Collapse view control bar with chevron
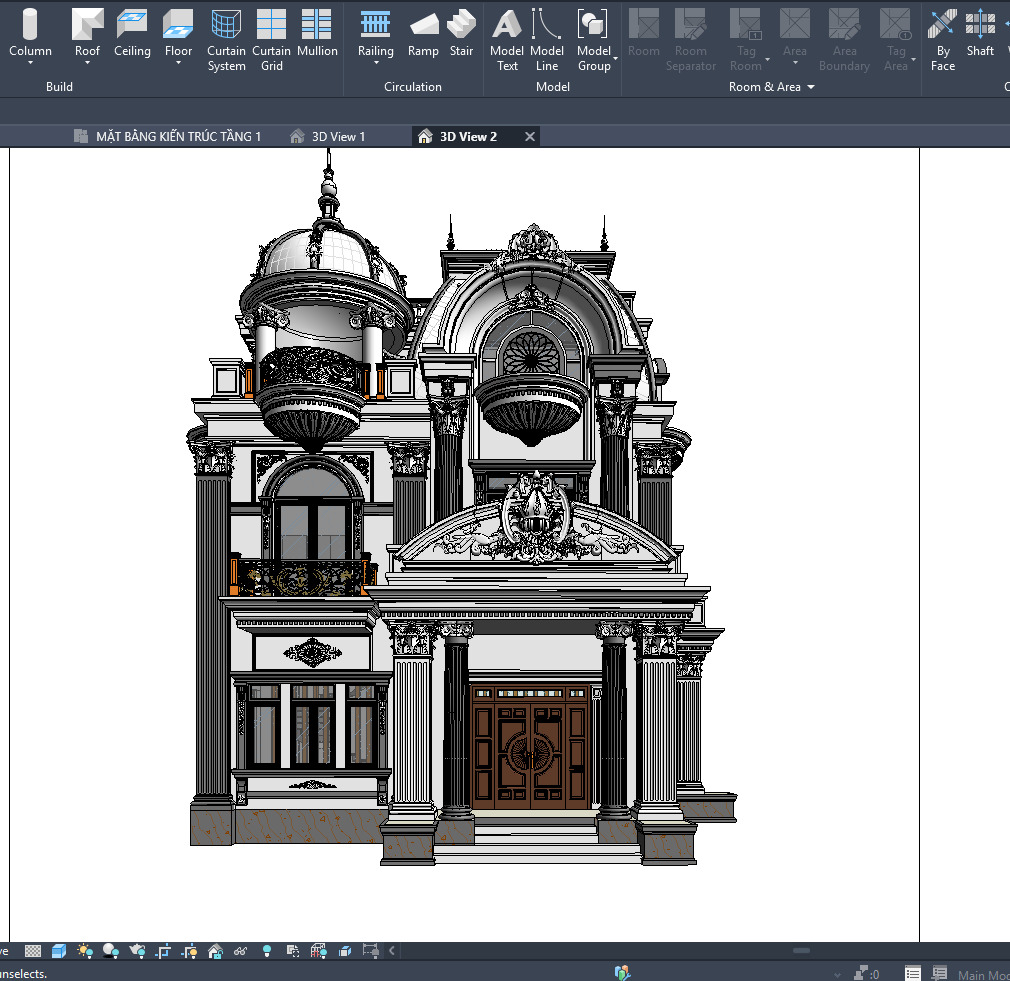 (392, 951)
